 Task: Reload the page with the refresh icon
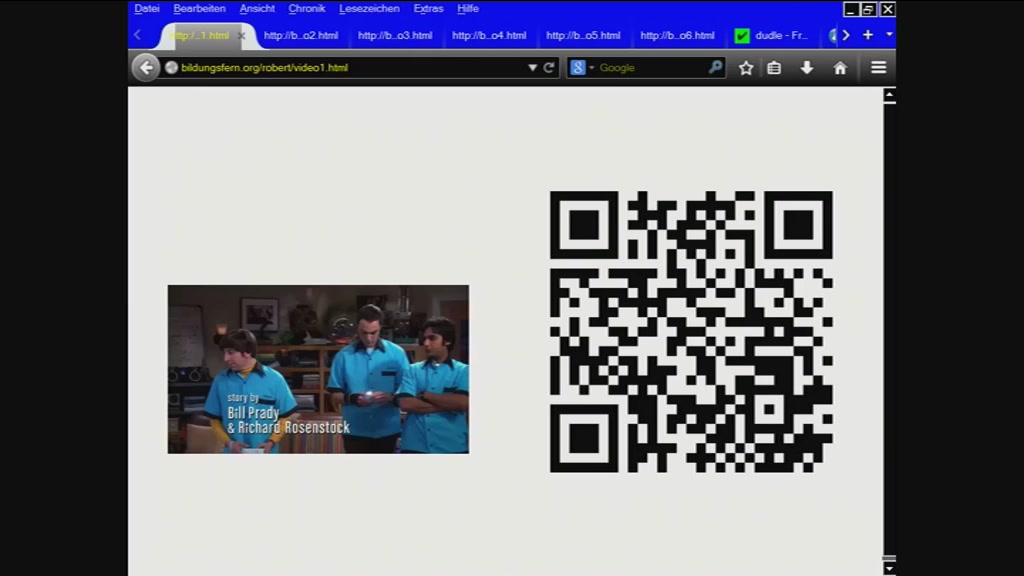tap(549, 67)
